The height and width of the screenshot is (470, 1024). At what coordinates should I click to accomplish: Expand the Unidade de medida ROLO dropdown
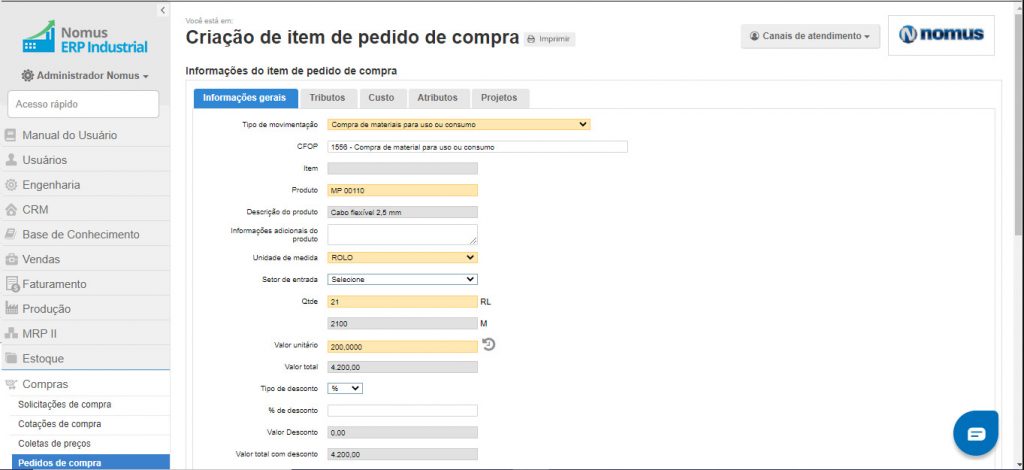coord(402,257)
